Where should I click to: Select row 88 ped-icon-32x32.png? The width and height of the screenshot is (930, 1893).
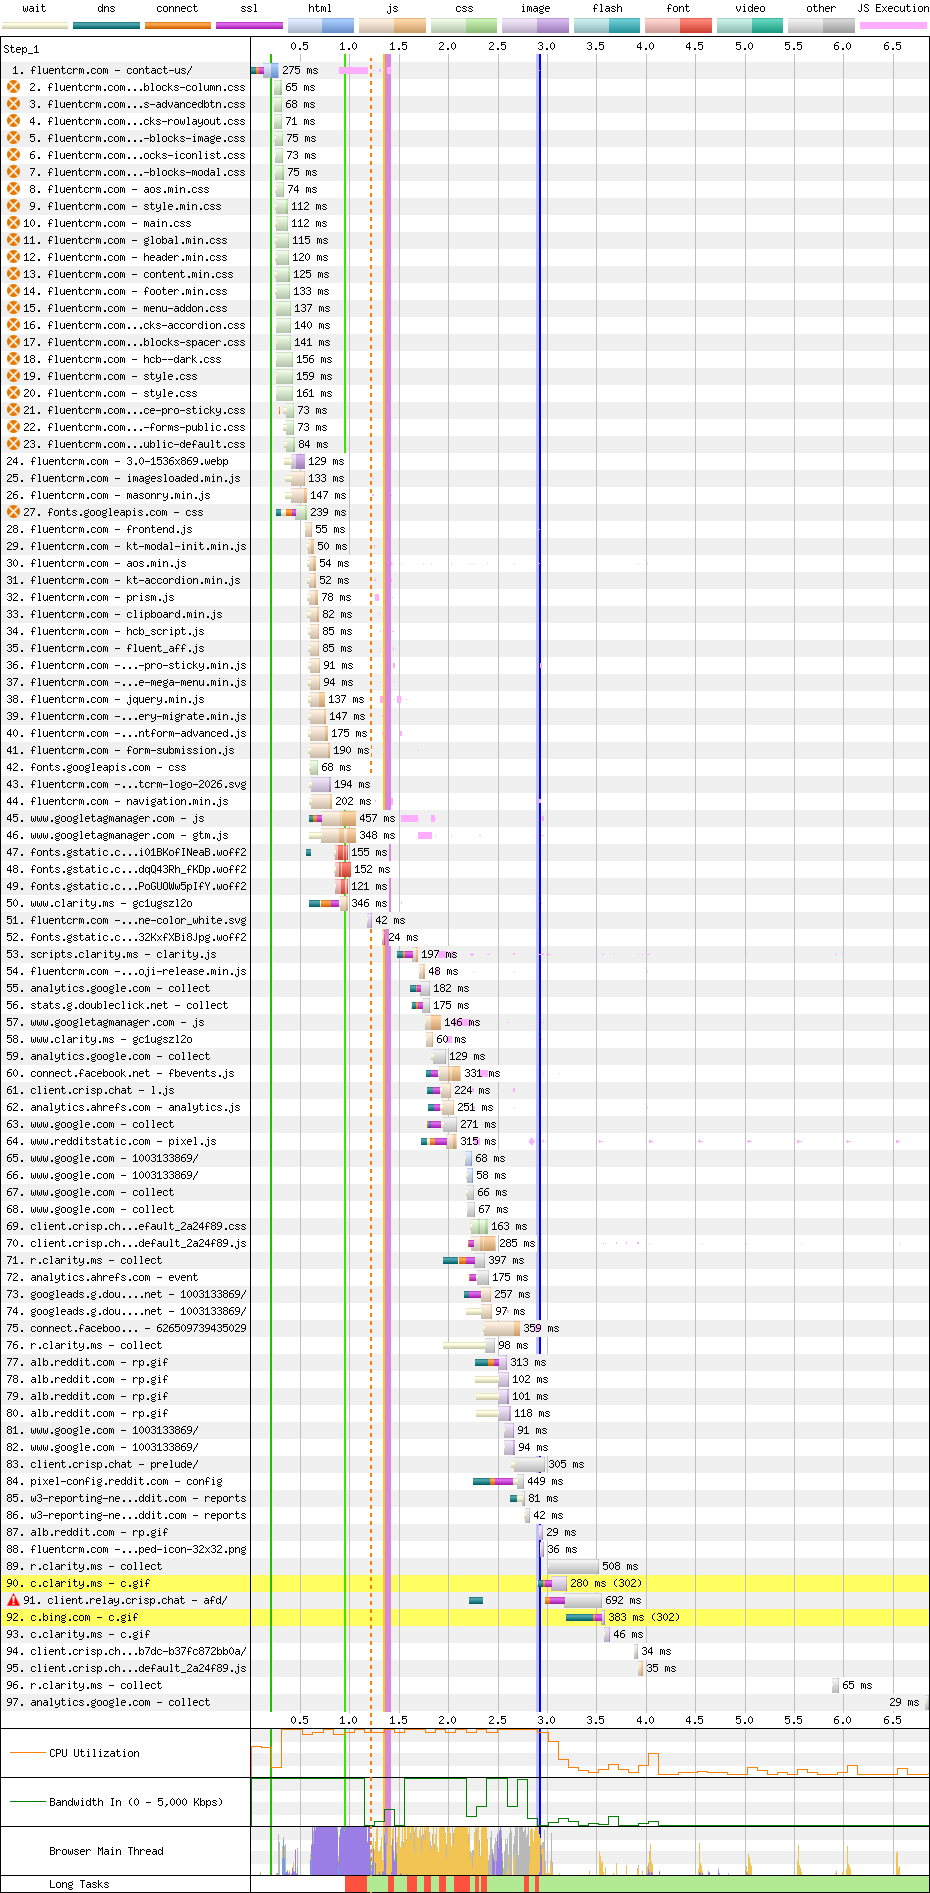click(x=465, y=1549)
